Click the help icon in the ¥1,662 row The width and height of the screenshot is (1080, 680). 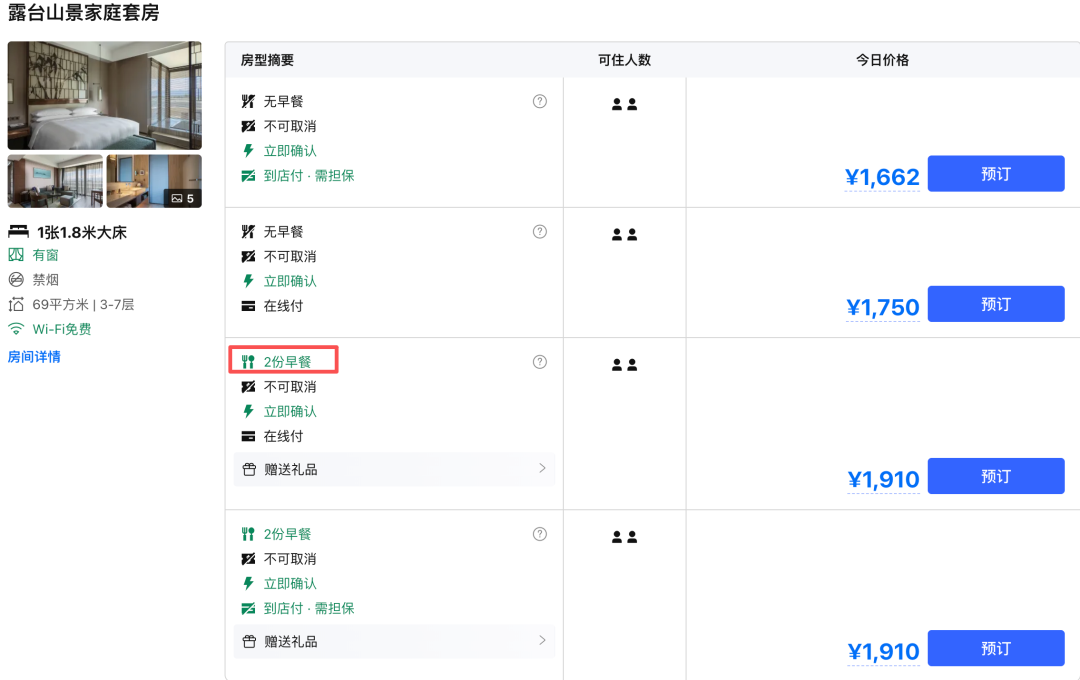click(x=540, y=101)
